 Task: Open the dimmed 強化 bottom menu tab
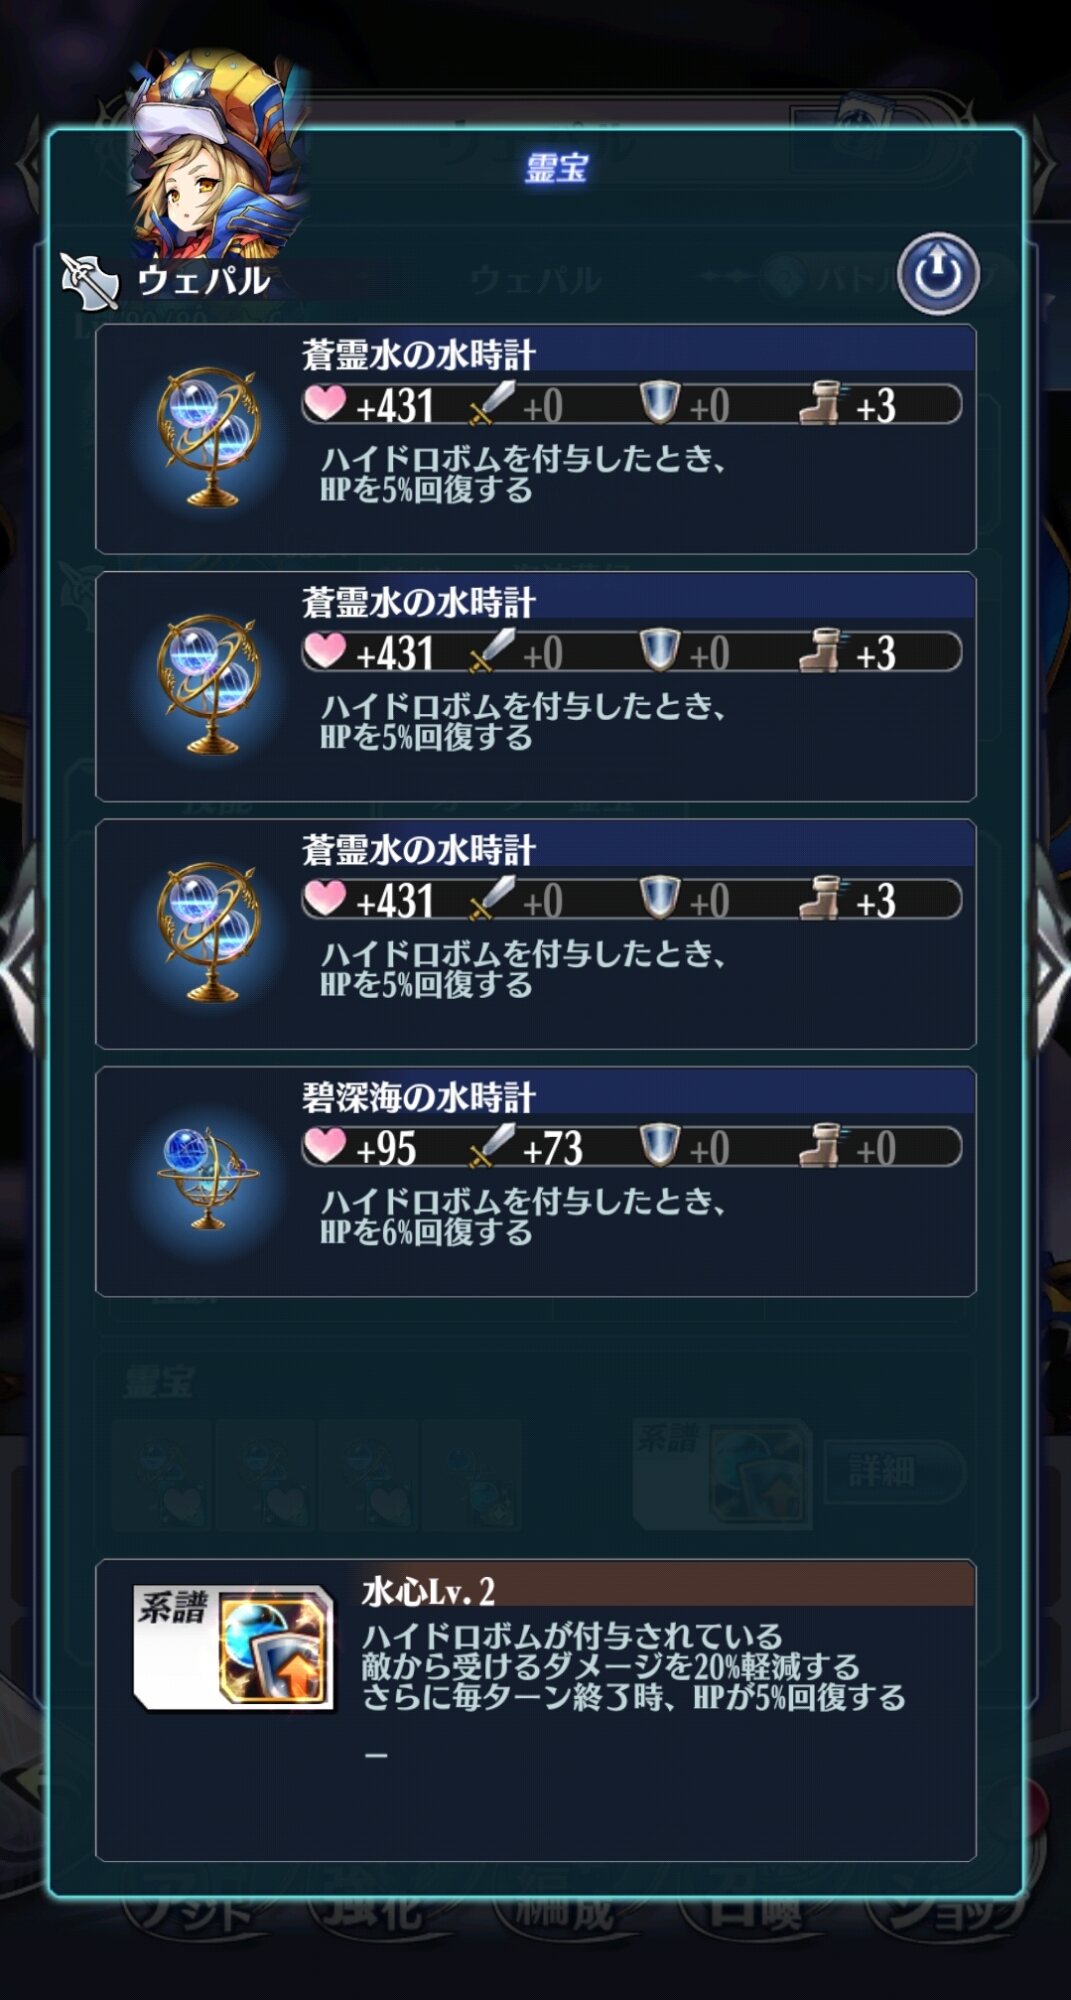tap(371, 1911)
